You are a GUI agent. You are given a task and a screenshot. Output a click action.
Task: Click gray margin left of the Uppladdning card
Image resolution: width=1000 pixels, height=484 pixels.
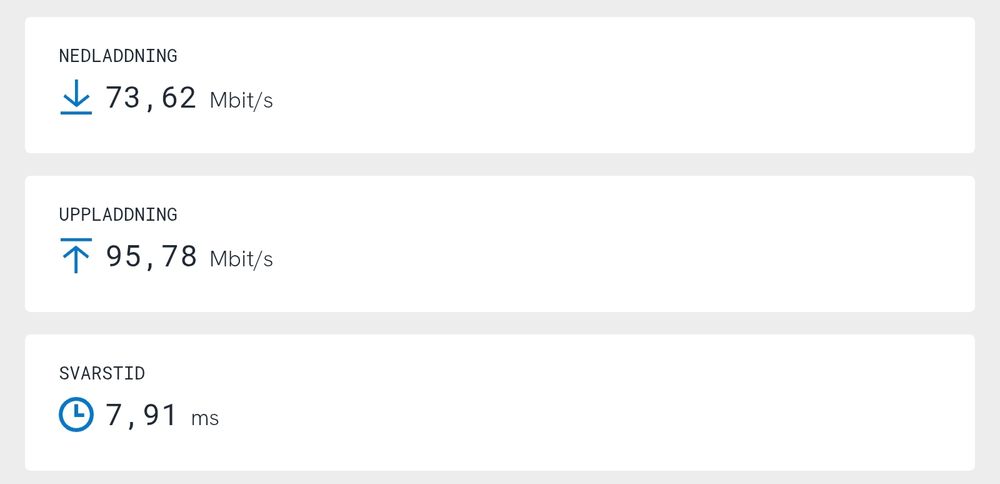pyautogui.click(x=12, y=244)
